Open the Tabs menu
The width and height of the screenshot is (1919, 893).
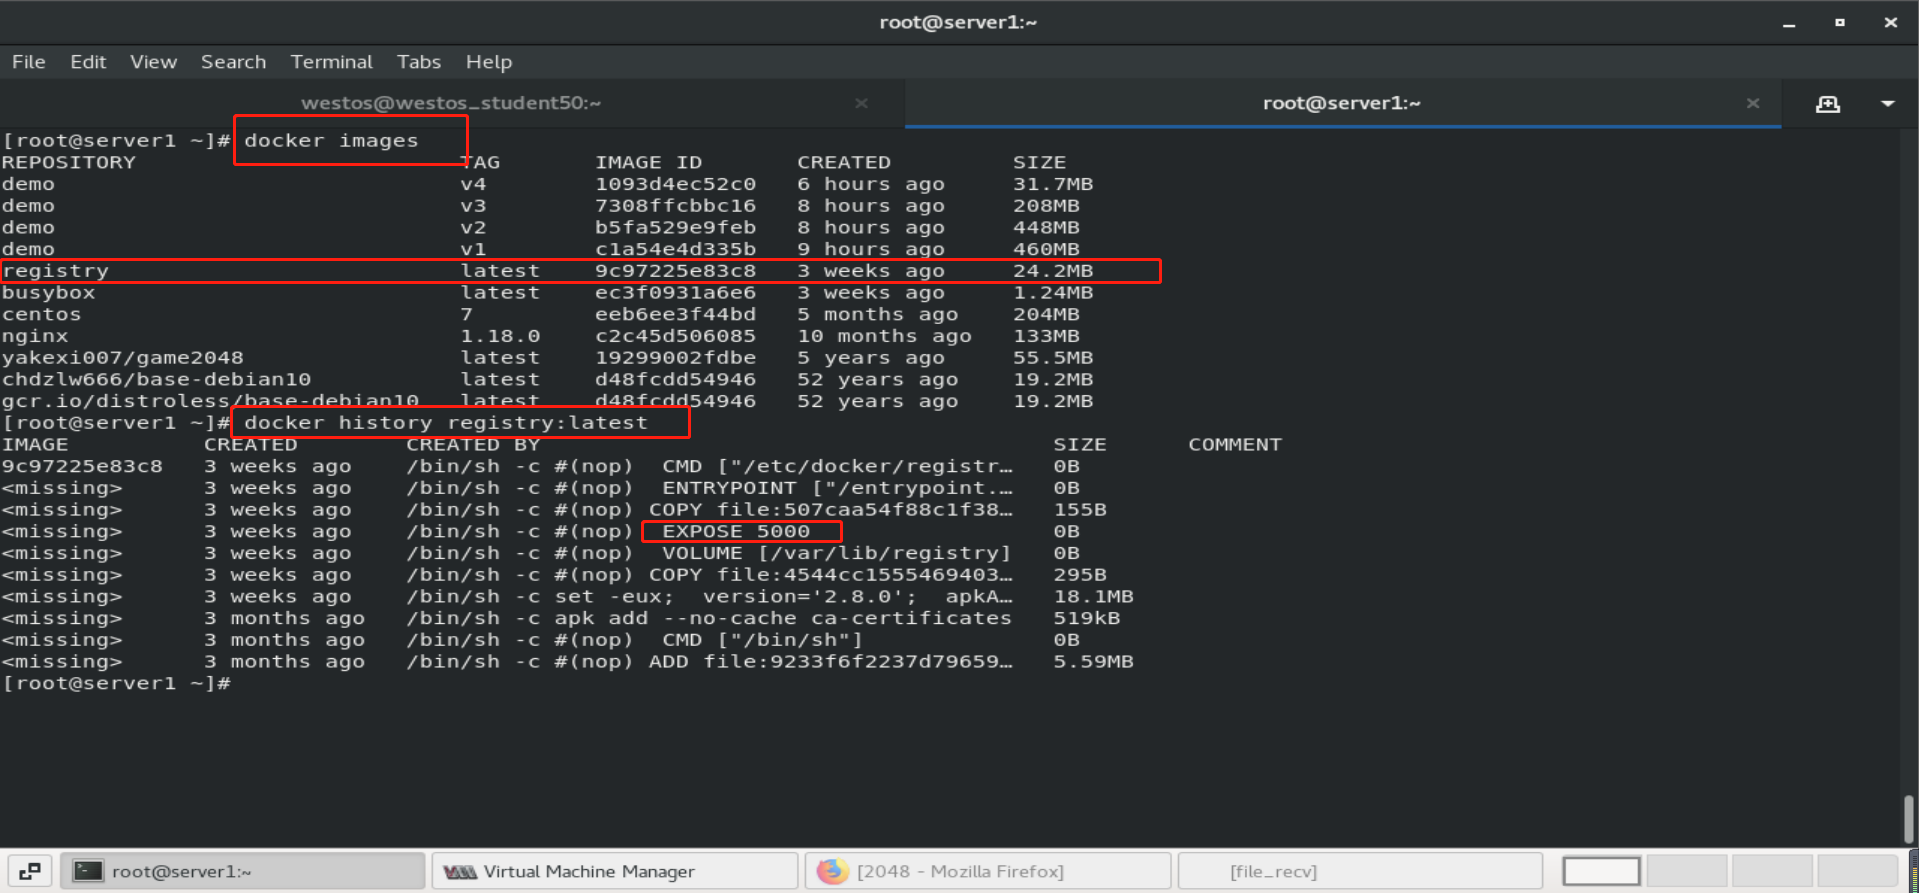pyautogui.click(x=418, y=62)
